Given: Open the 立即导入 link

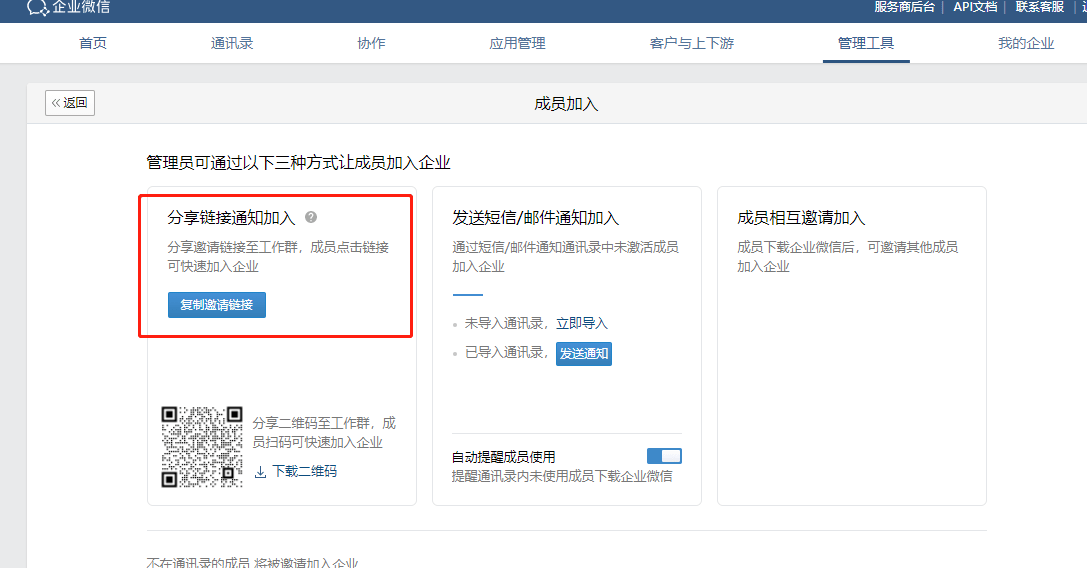Looking at the screenshot, I should tap(582, 323).
